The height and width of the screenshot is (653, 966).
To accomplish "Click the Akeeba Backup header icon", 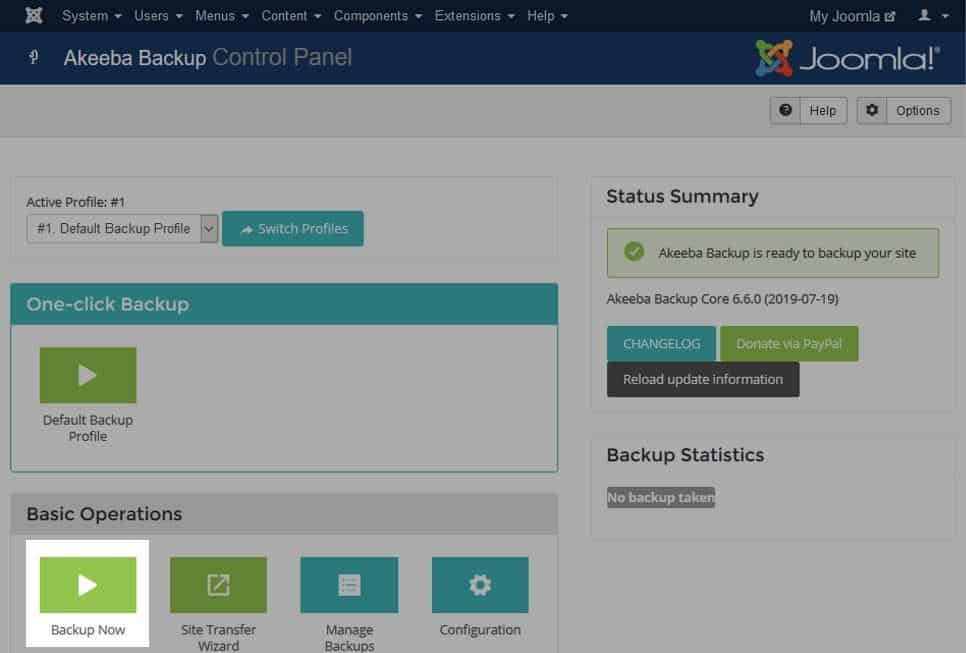I will pyautogui.click(x=34, y=58).
